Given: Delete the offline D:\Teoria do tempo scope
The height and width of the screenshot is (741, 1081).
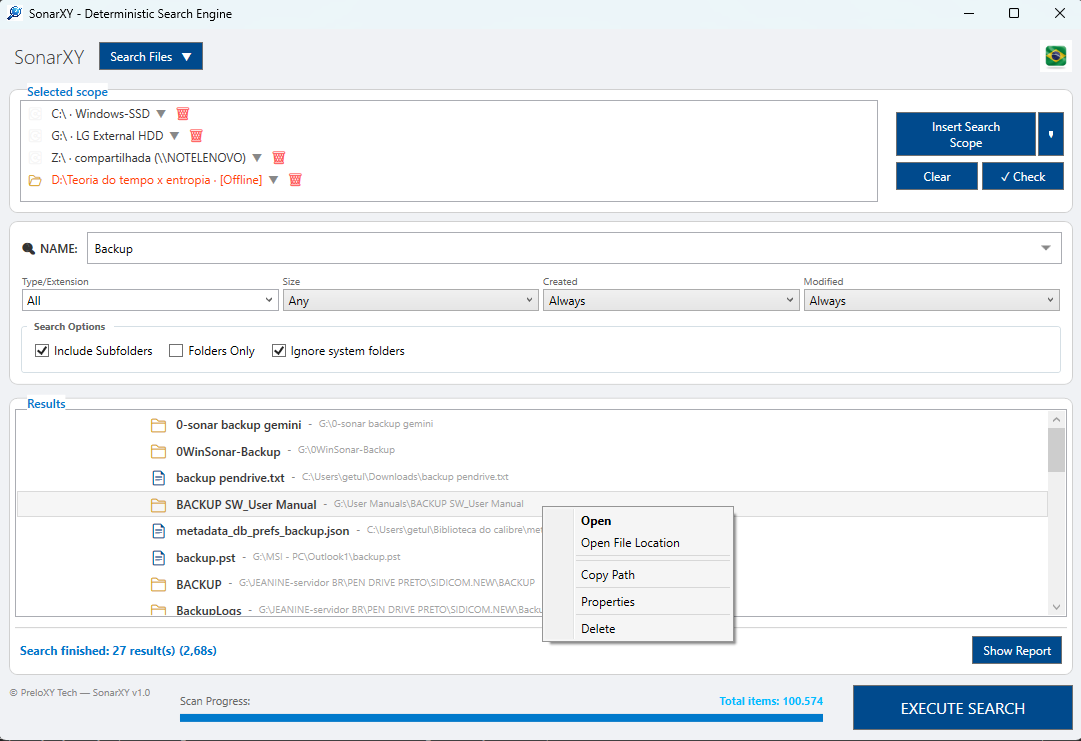Looking at the screenshot, I should coord(295,180).
